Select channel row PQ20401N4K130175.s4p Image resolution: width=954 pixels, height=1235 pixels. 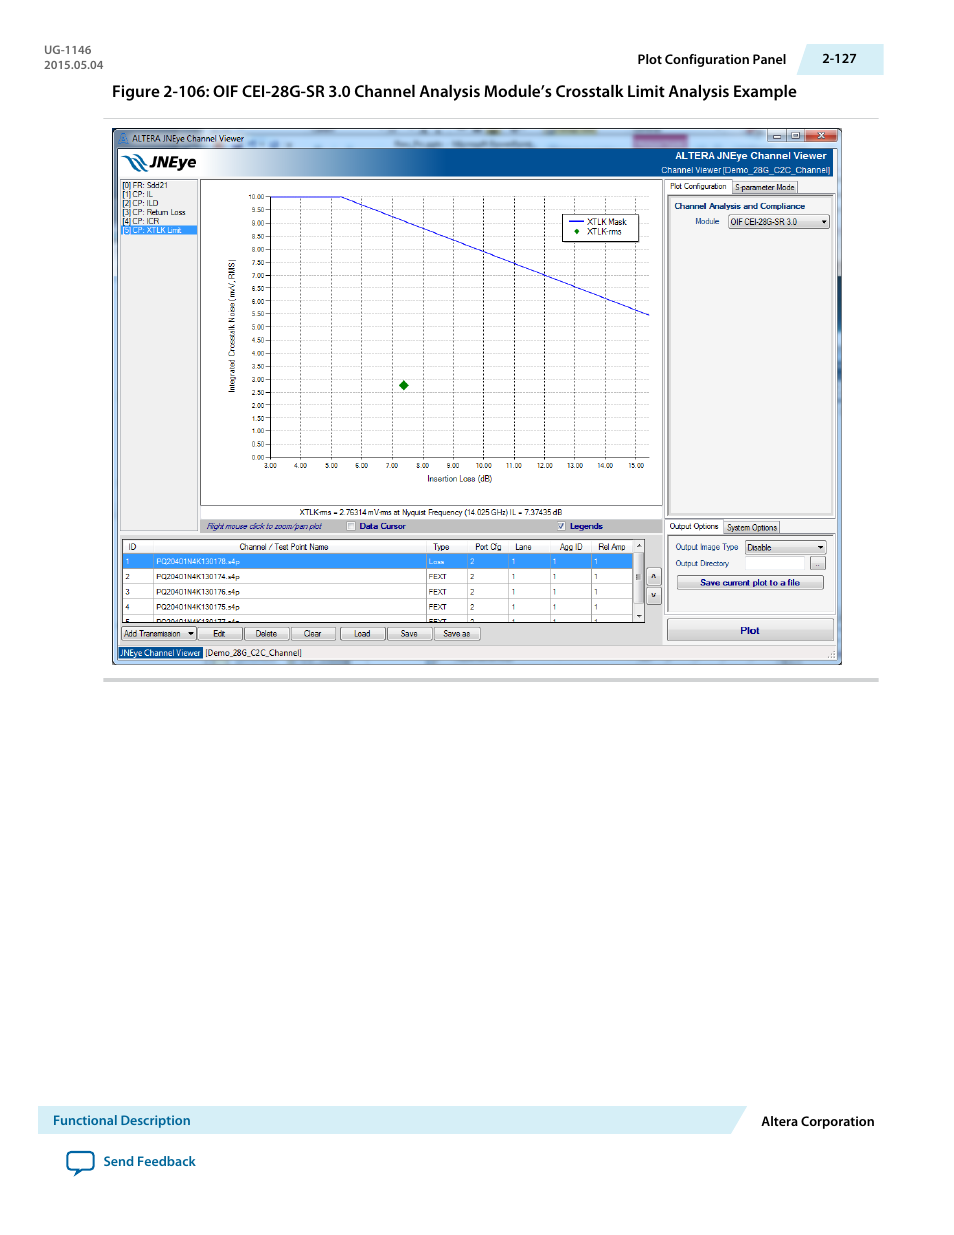click(x=378, y=606)
